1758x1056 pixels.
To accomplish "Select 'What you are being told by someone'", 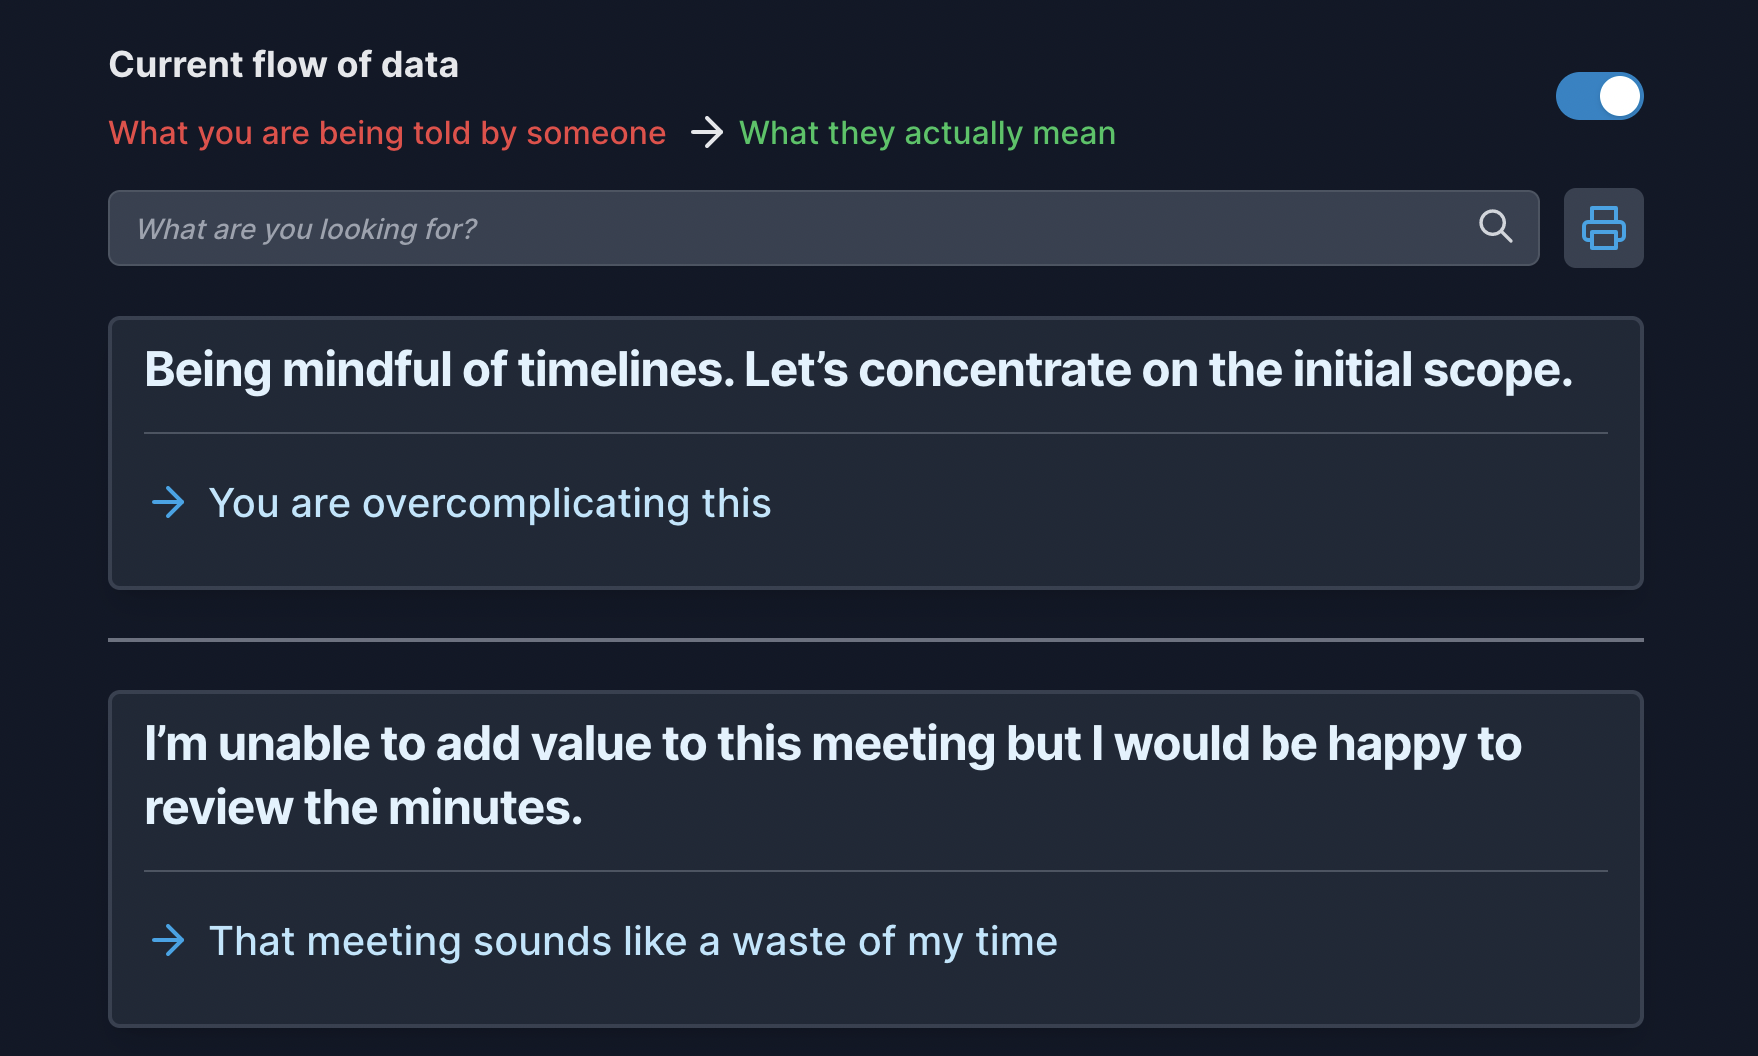I will point(387,133).
